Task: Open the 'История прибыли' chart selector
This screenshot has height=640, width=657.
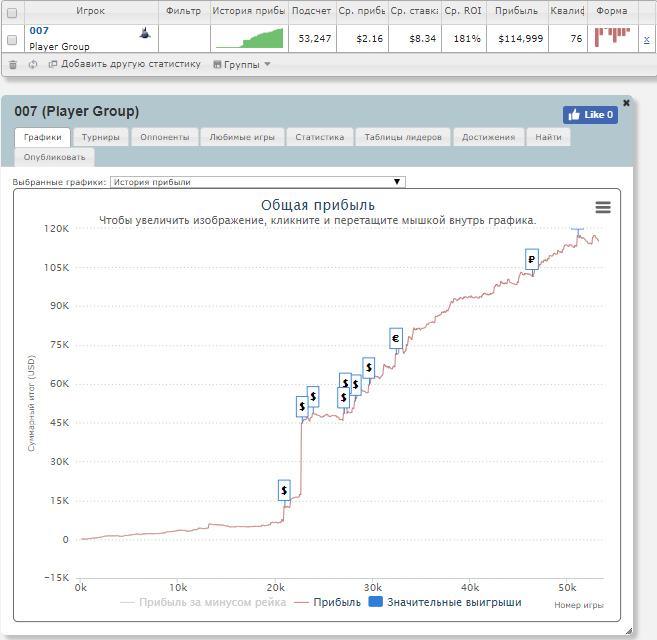Action: pos(258,182)
